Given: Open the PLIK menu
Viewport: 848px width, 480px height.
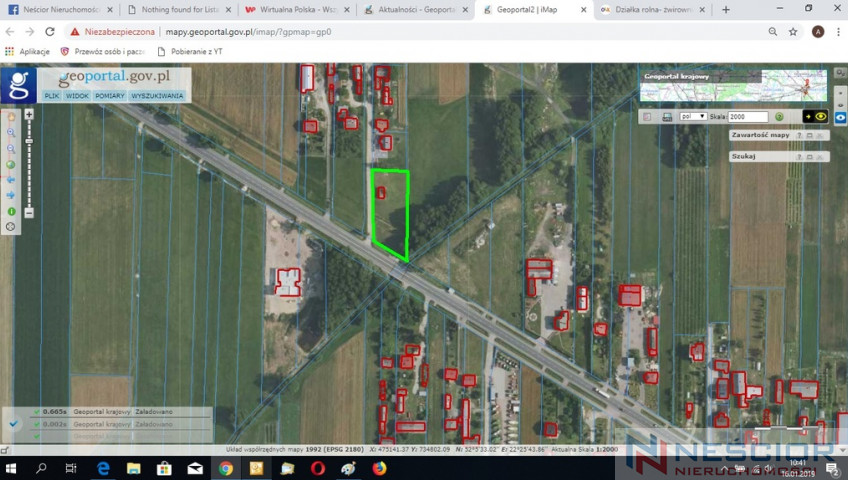Looking at the screenshot, I should (52, 96).
